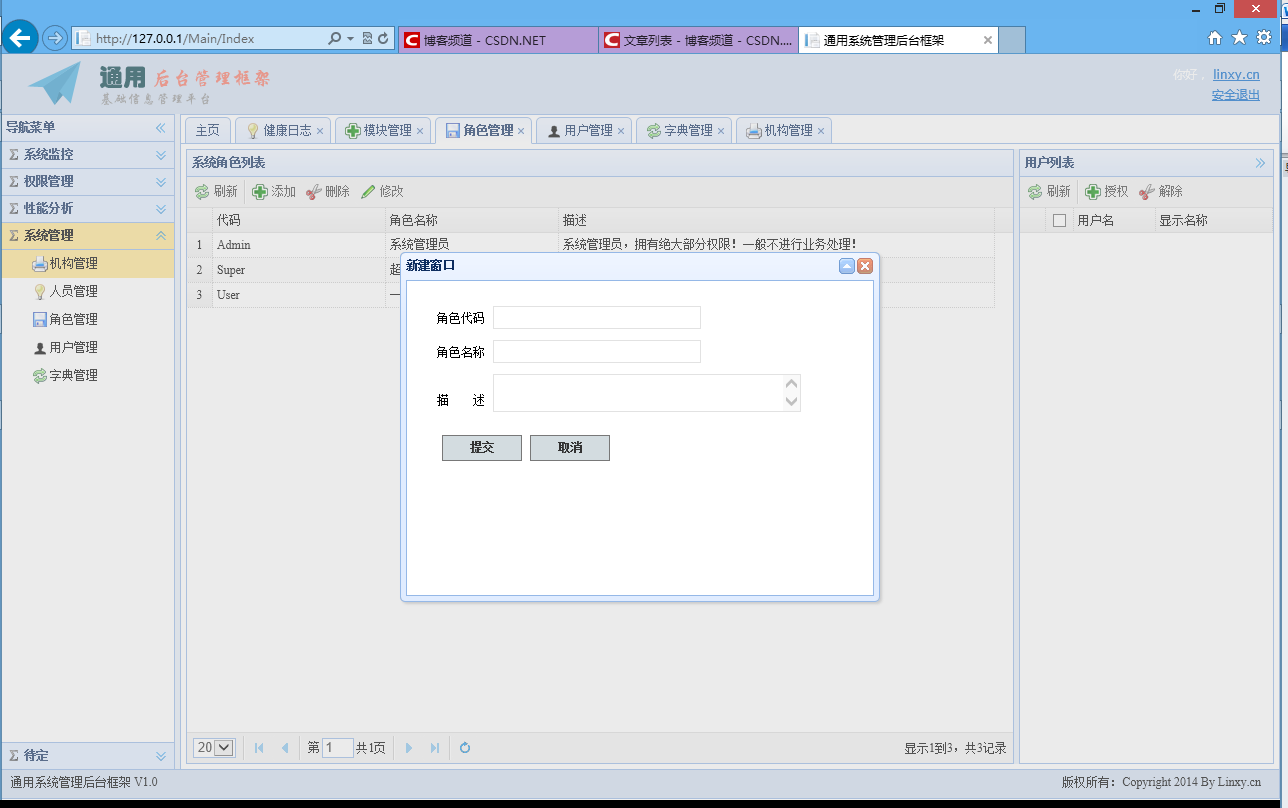Open browser settings gear icon

(x=1264, y=38)
